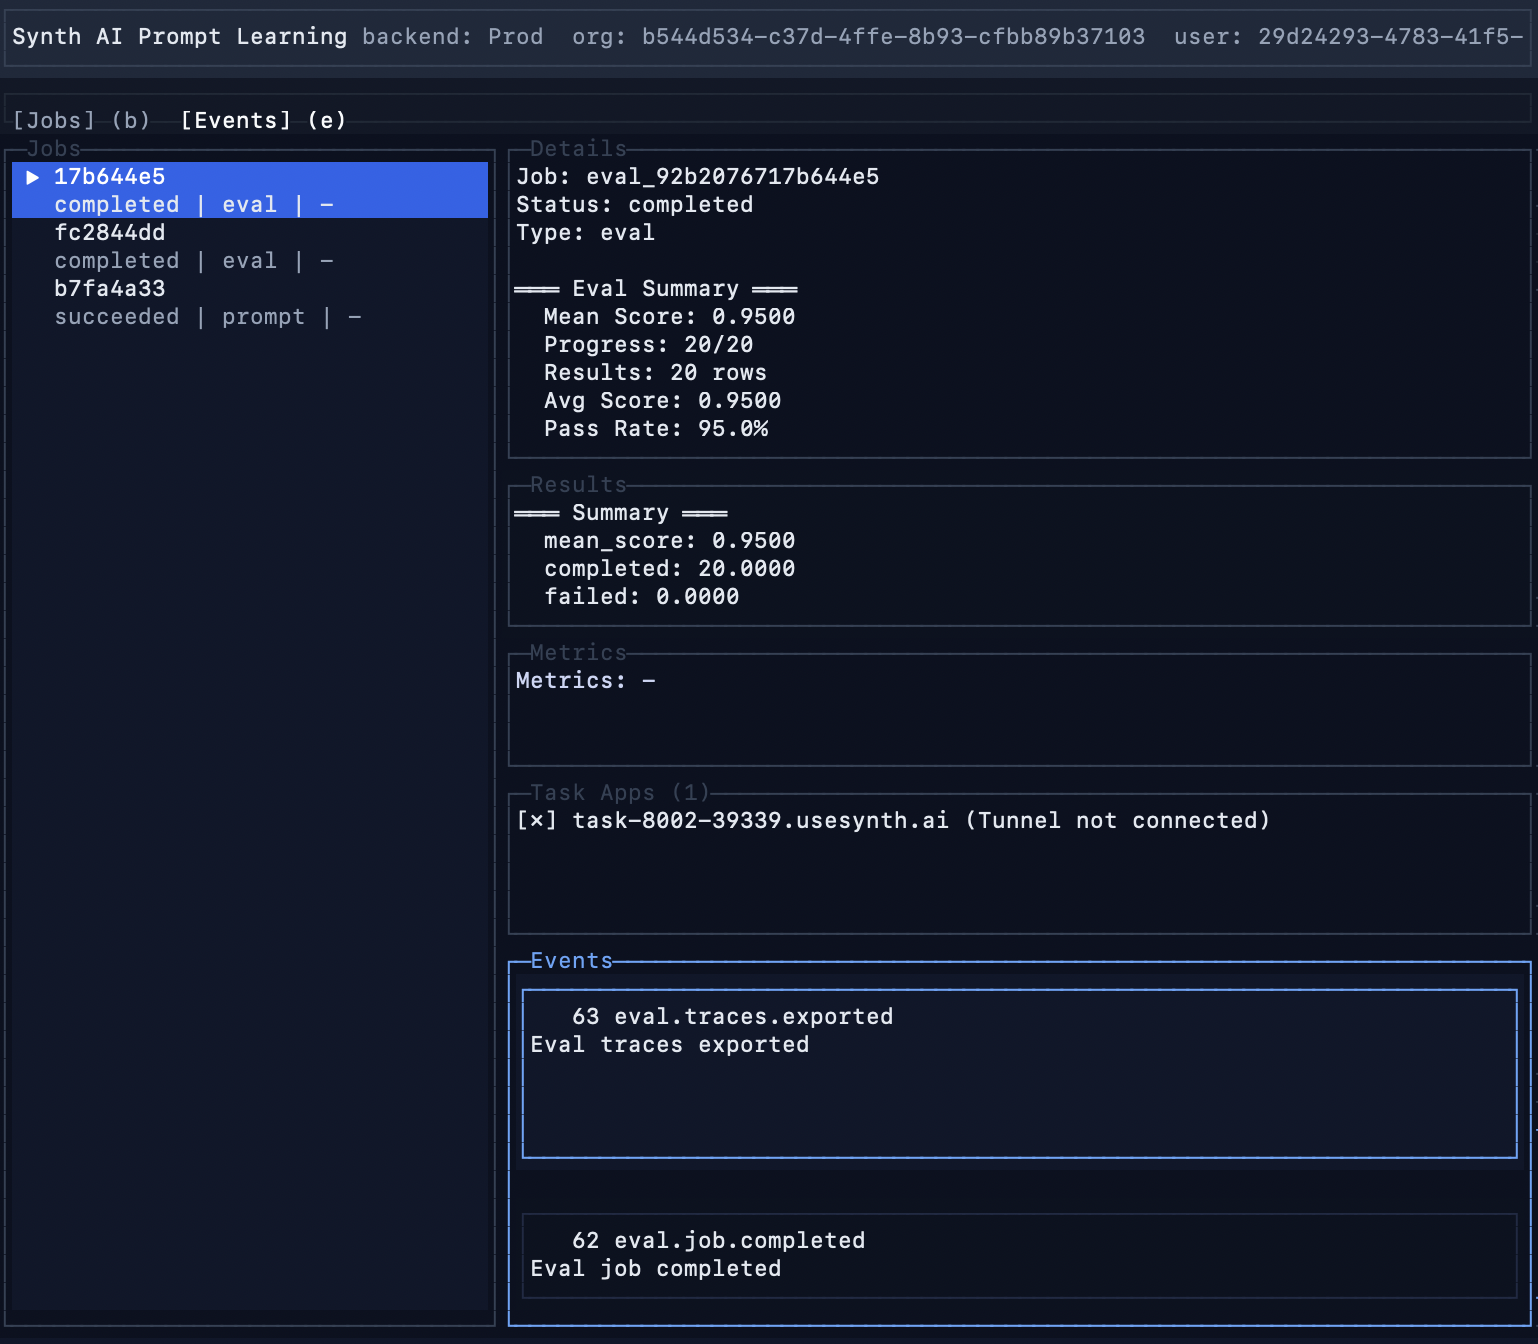The image size is (1538, 1344).
Task: Select job 17b644e5 in the Jobs list
Action: coord(250,190)
